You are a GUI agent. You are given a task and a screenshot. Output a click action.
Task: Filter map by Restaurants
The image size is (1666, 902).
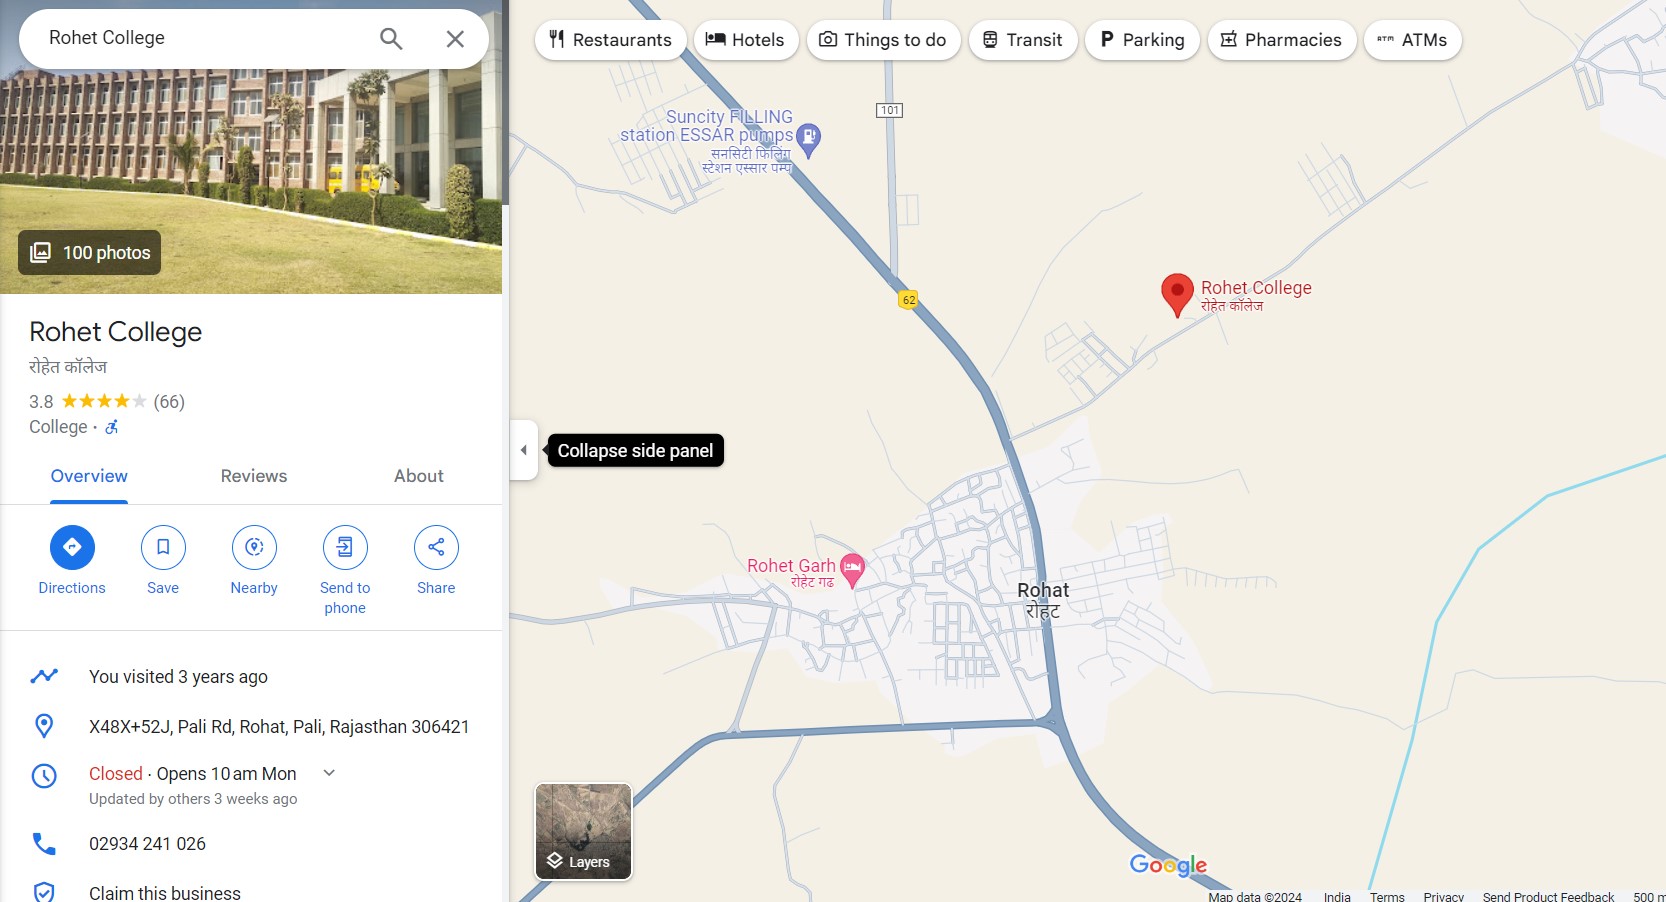610,40
